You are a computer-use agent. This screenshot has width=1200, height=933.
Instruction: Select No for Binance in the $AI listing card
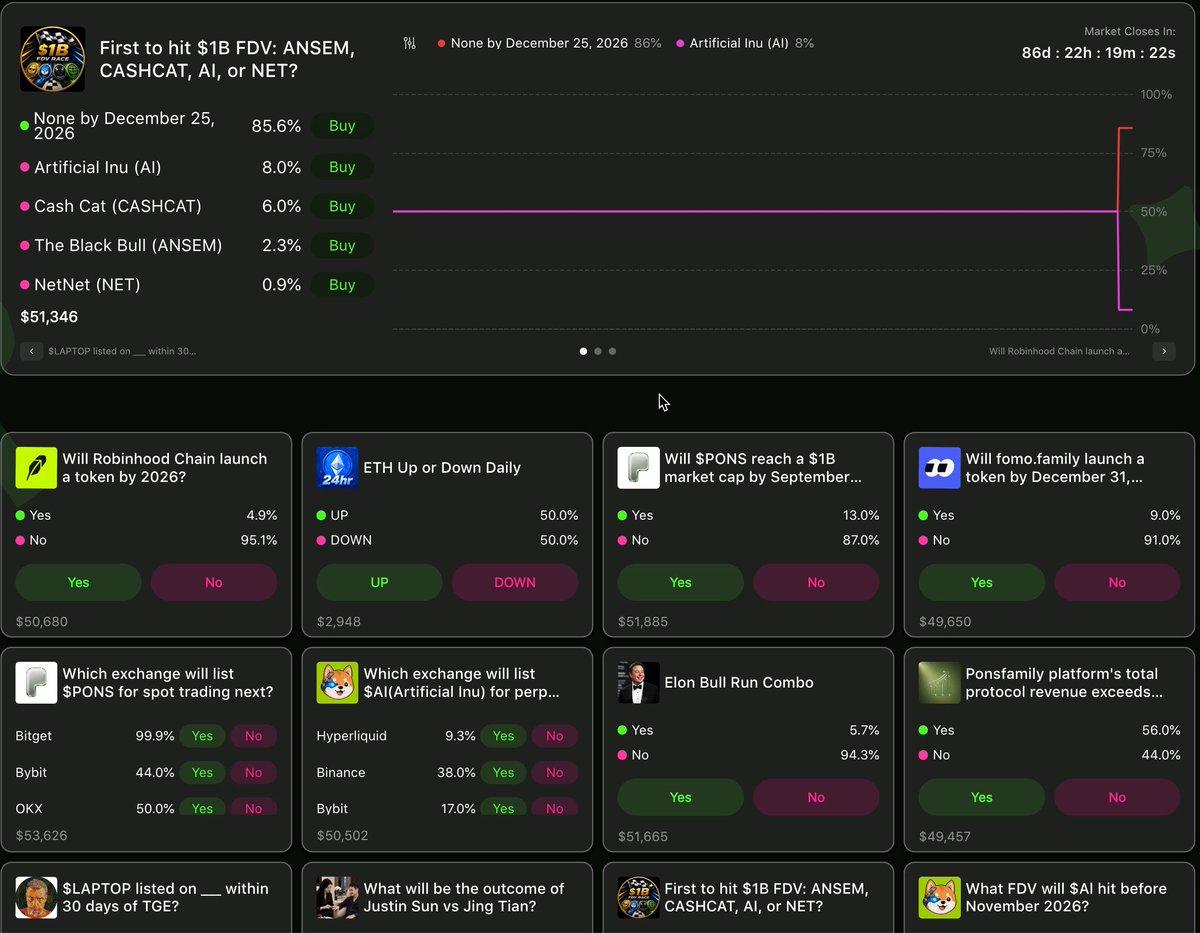click(554, 773)
